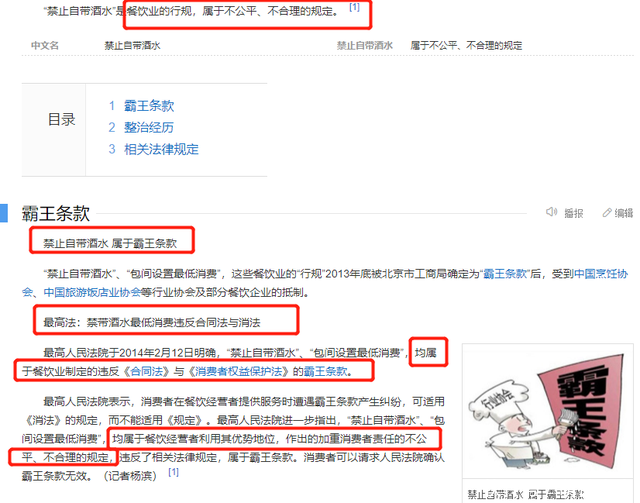This screenshot has height=503, width=640.
Task: Click the 编辑 text label
Action: click(x=623, y=213)
